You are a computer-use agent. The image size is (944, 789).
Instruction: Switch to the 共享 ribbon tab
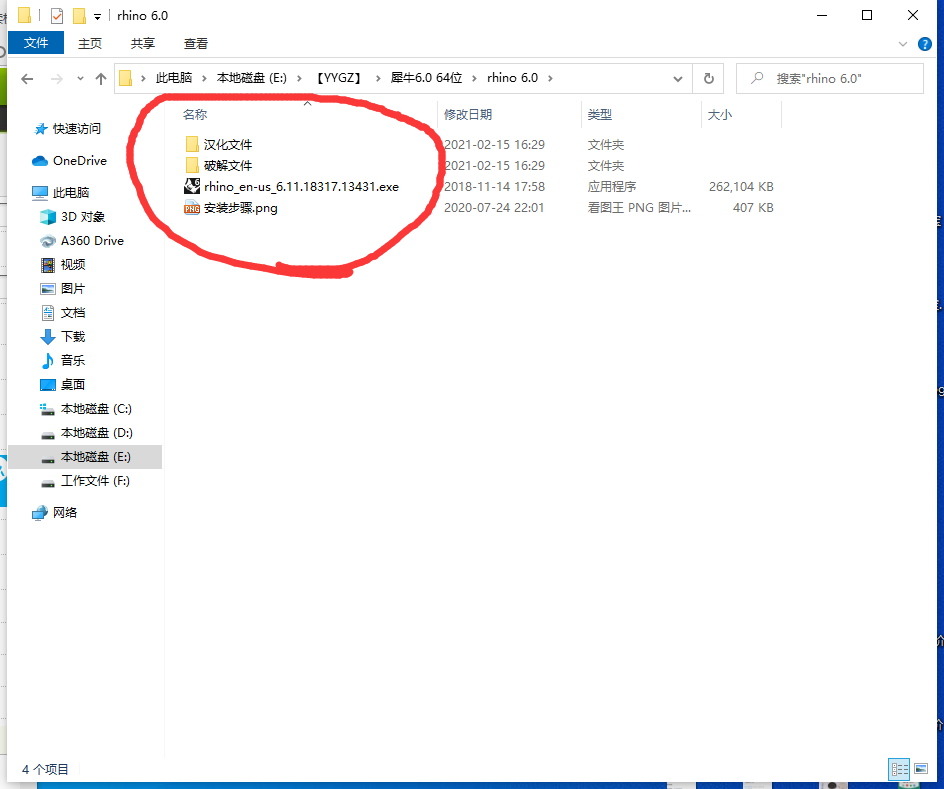143,43
